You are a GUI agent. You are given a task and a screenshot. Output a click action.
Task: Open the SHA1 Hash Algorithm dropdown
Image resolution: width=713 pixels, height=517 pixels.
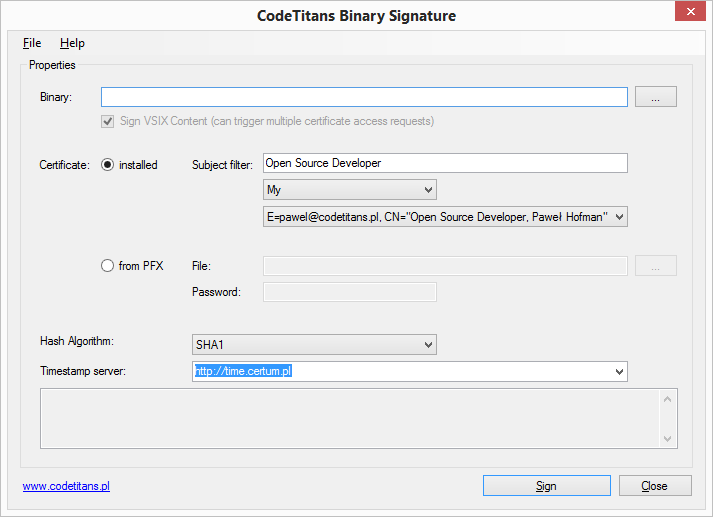314,345
